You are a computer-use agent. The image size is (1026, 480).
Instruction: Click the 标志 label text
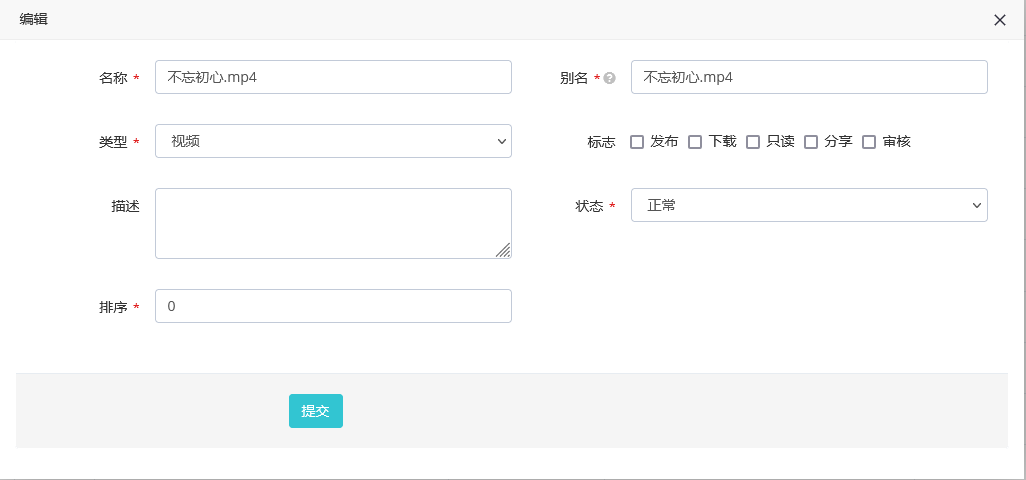pos(601,142)
